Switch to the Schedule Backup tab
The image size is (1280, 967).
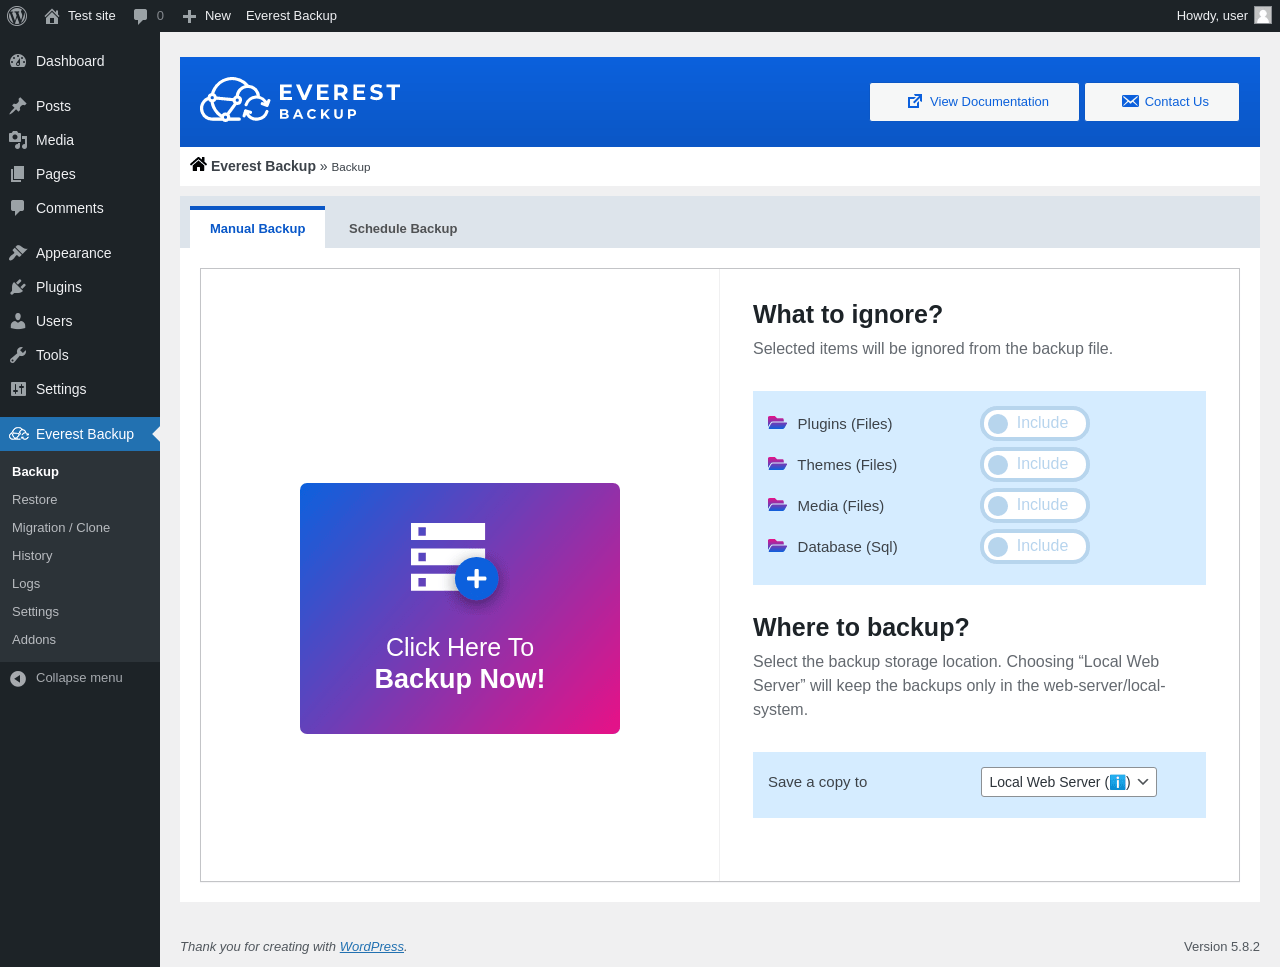pos(403,228)
